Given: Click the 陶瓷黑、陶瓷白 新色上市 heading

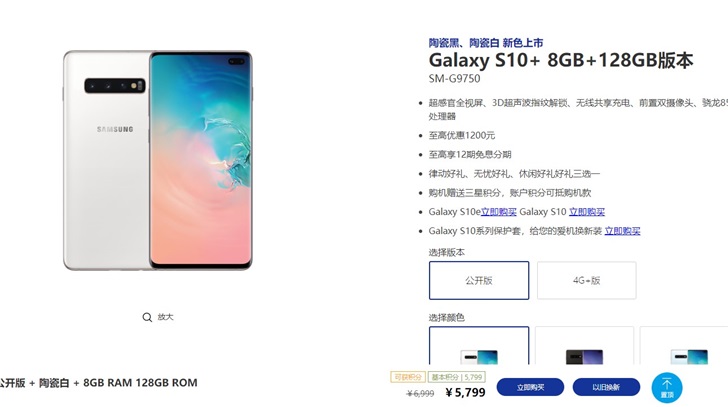Looking at the screenshot, I should tap(486, 43).
